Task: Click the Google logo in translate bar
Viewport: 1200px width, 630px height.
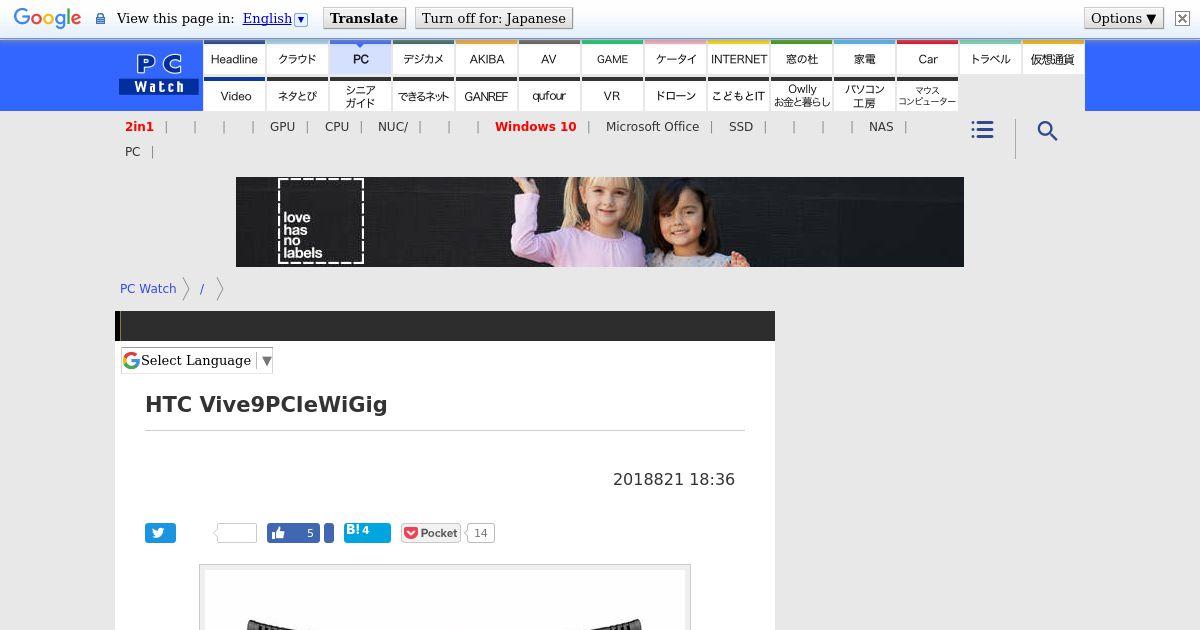Action: pos(47,18)
